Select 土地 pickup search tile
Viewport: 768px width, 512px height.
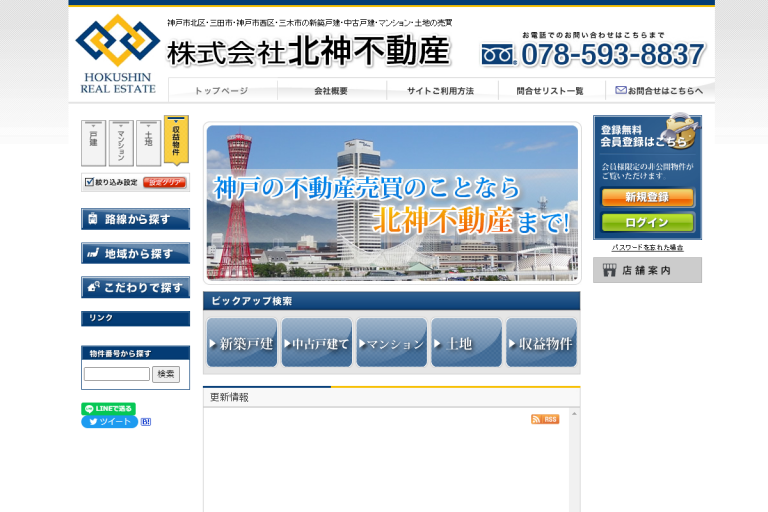coord(466,342)
